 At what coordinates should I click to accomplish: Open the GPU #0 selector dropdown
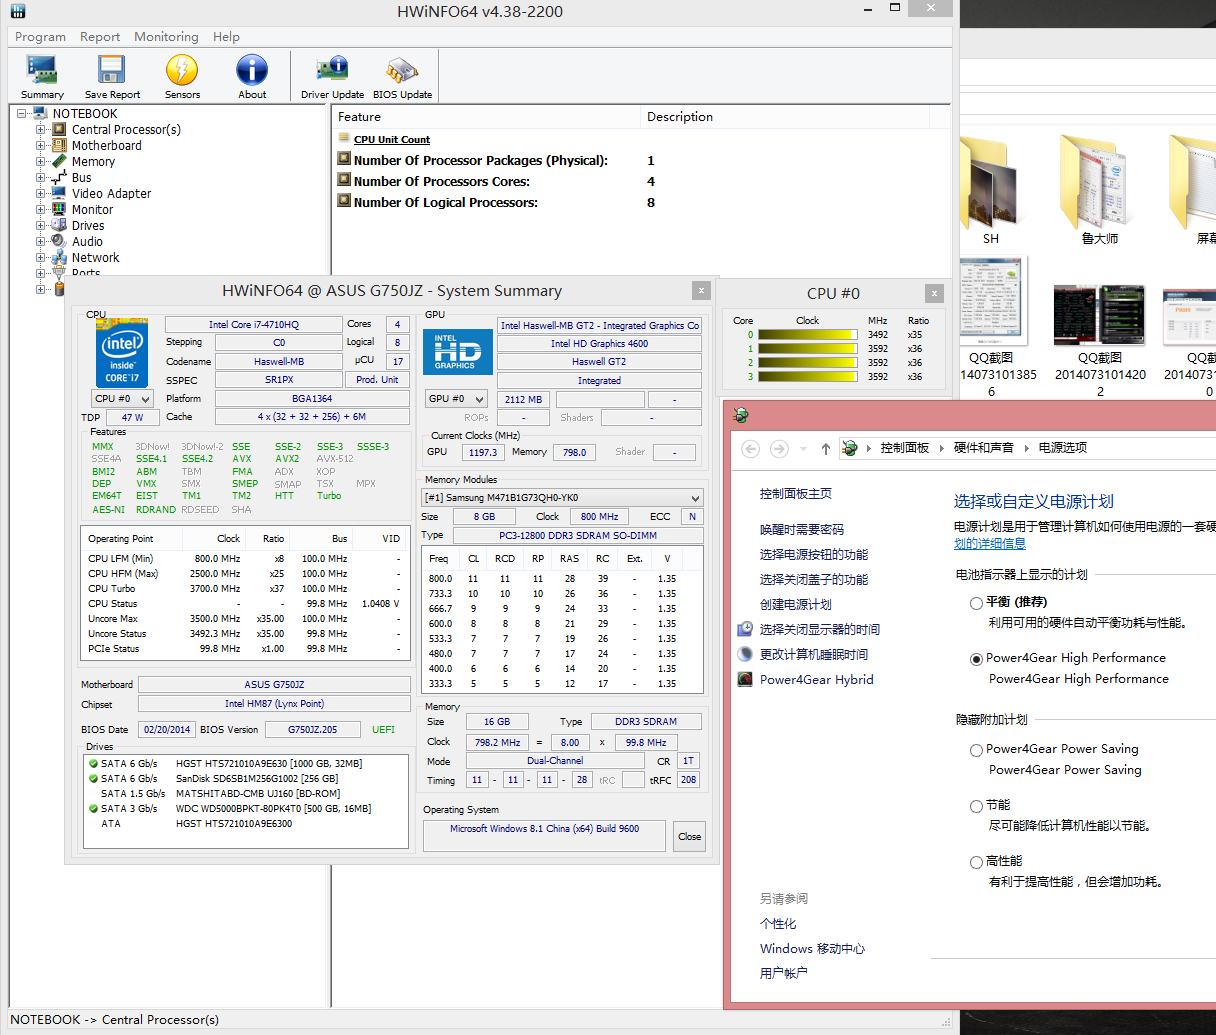pos(456,399)
